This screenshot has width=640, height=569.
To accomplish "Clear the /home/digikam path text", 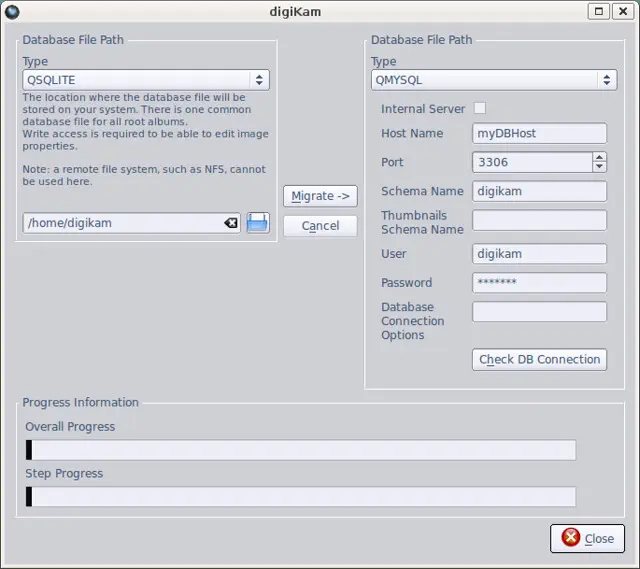I will pyautogui.click(x=231, y=223).
